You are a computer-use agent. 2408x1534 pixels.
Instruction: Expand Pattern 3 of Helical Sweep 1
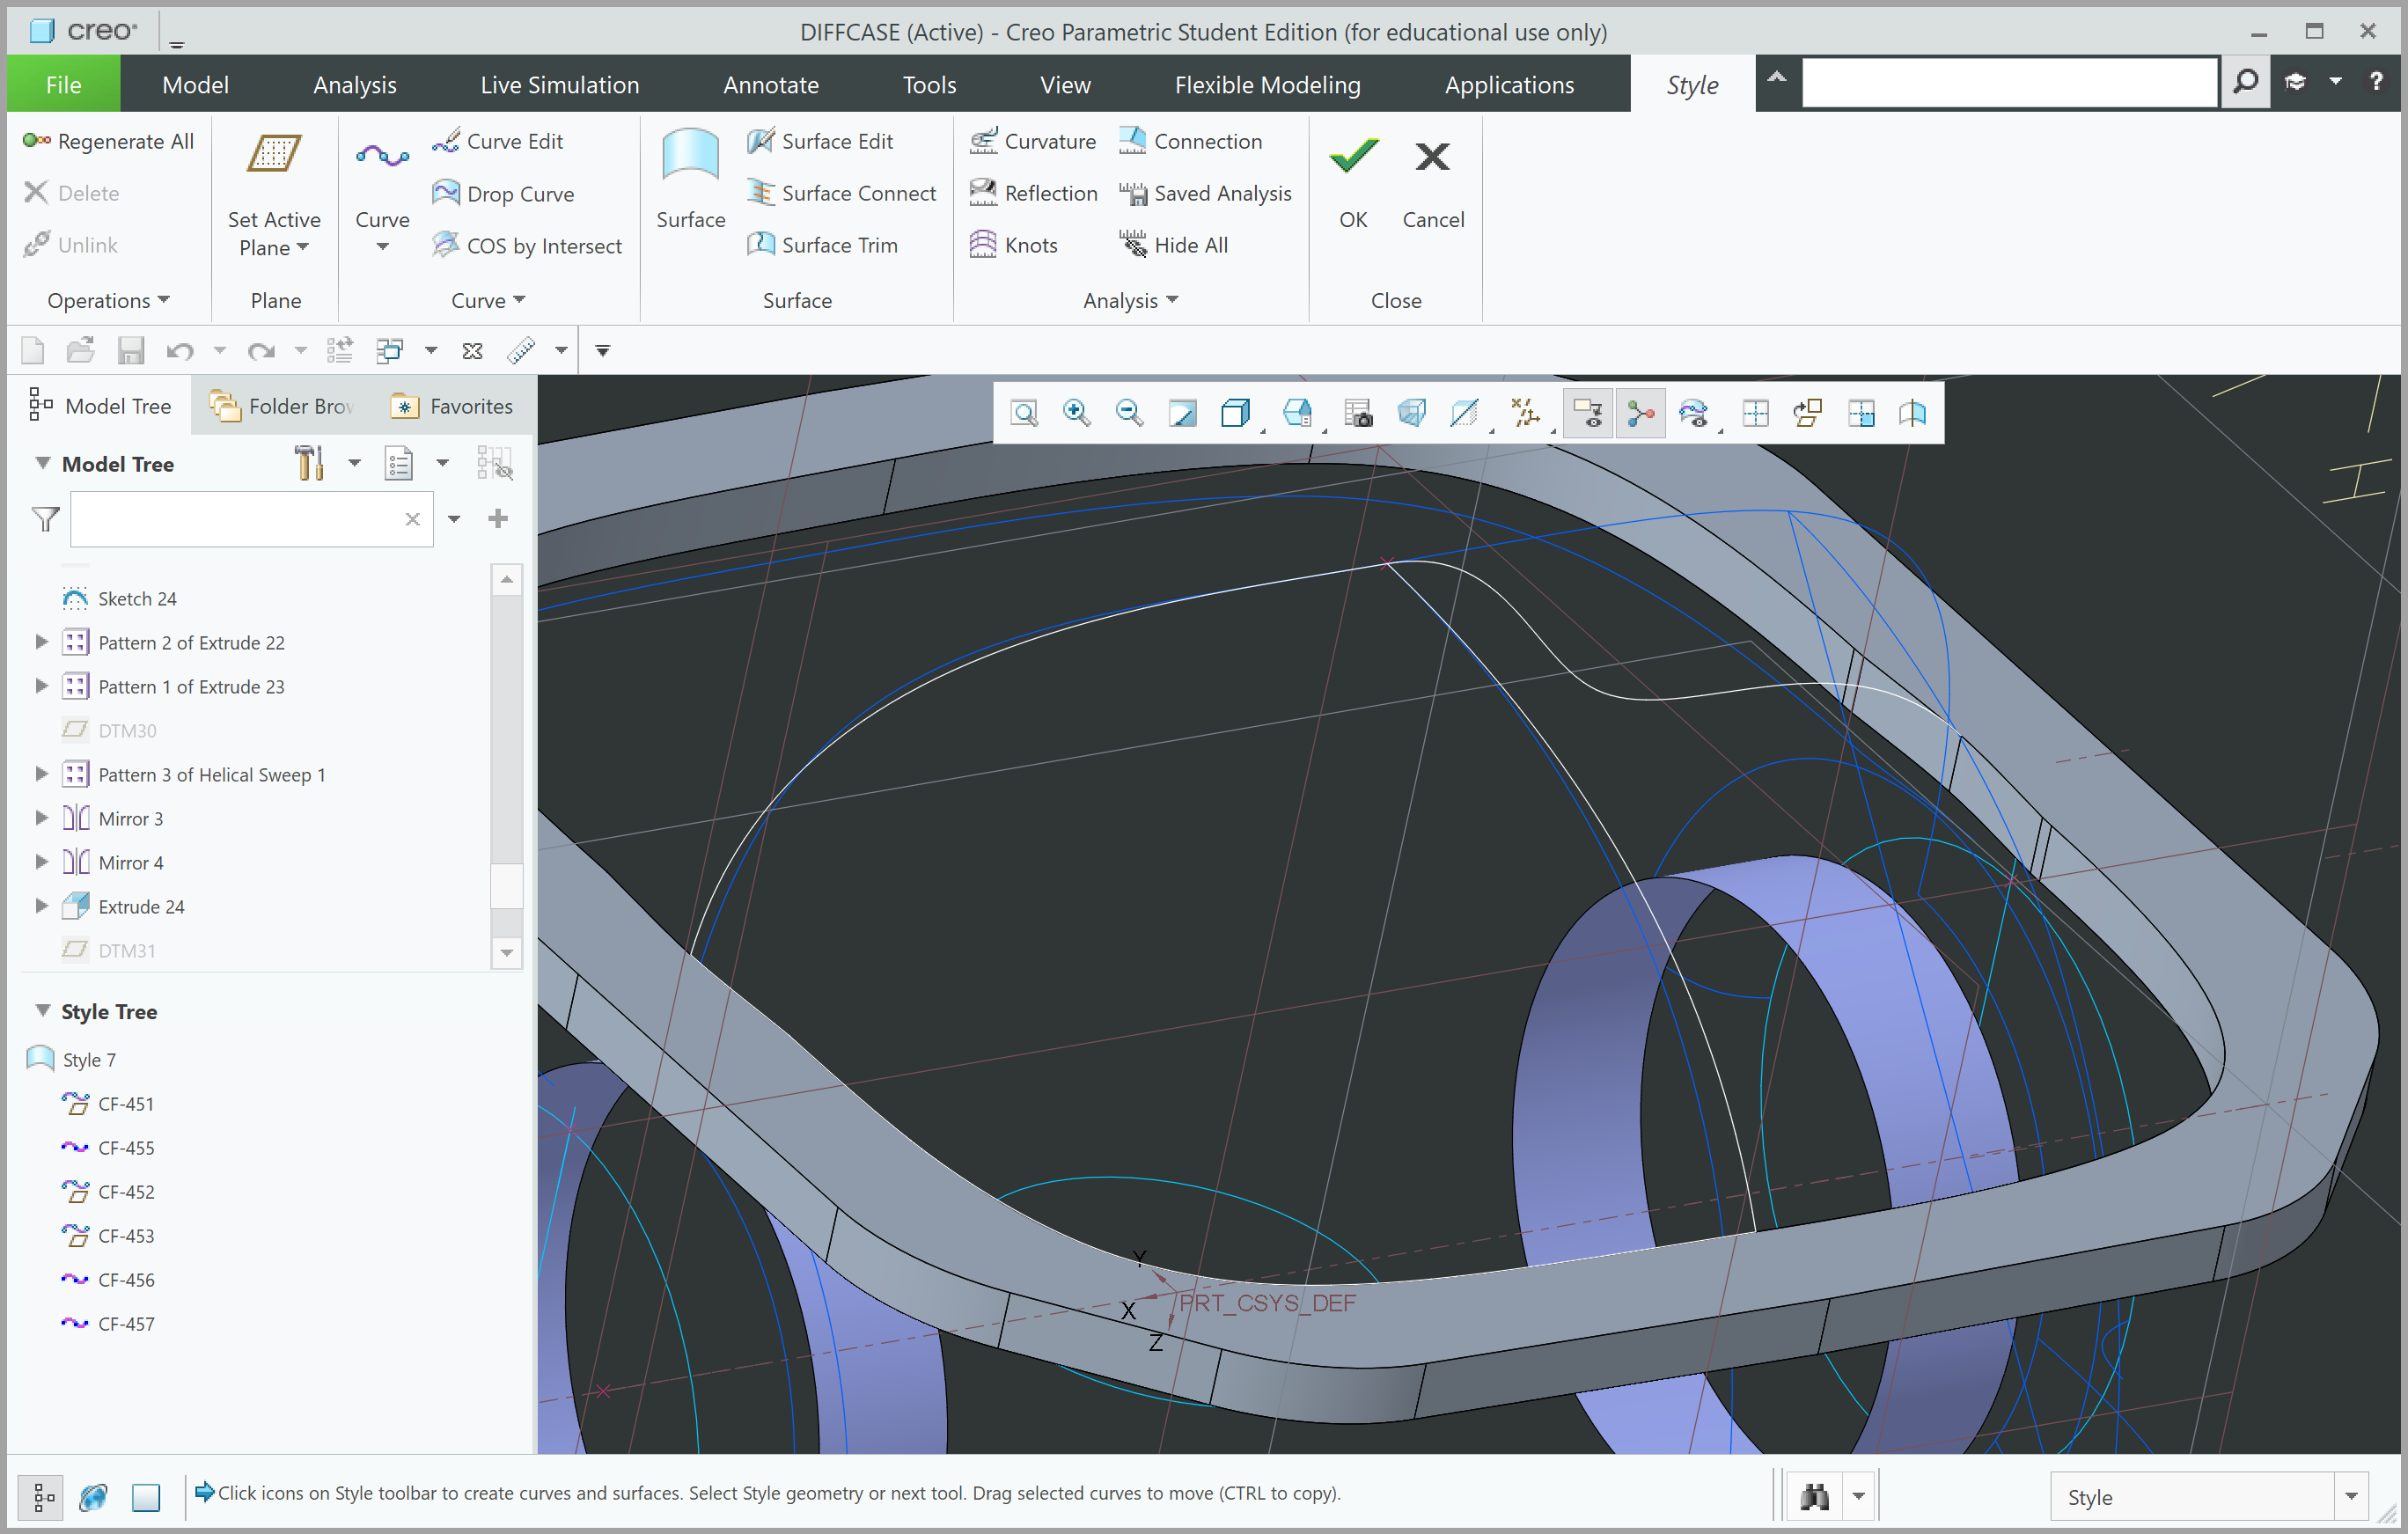click(x=42, y=774)
